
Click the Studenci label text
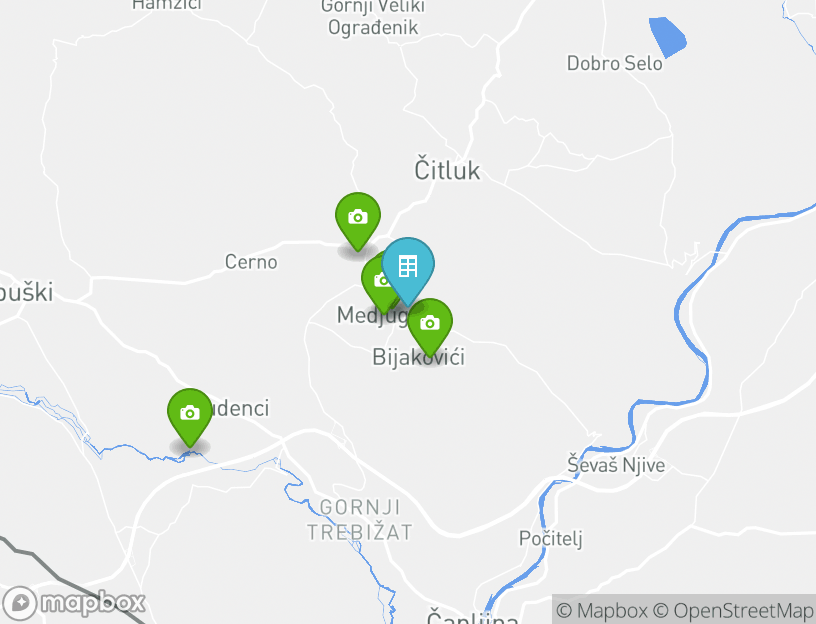(x=240, y=409)
